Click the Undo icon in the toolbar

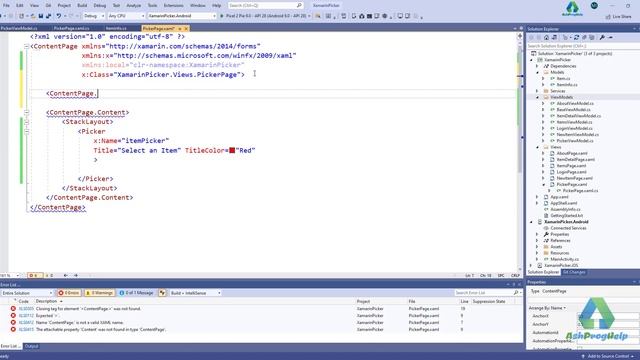(x=59, y=16)
